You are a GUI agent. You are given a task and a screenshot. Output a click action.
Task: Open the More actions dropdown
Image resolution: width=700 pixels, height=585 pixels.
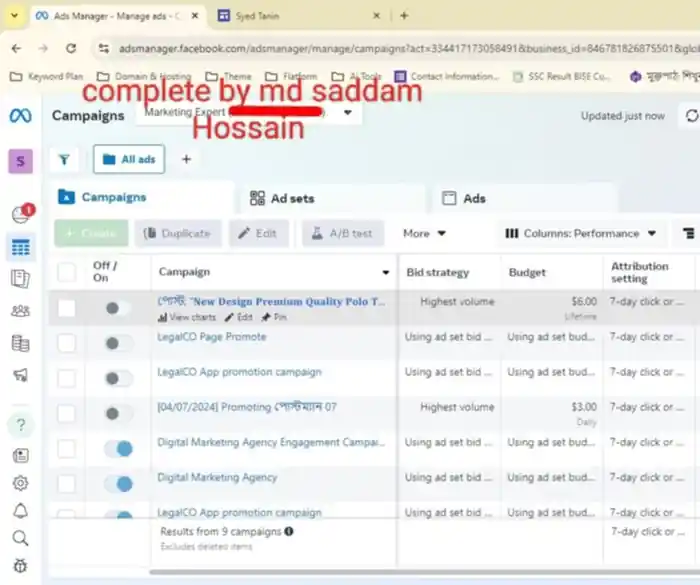pos(424,233)
